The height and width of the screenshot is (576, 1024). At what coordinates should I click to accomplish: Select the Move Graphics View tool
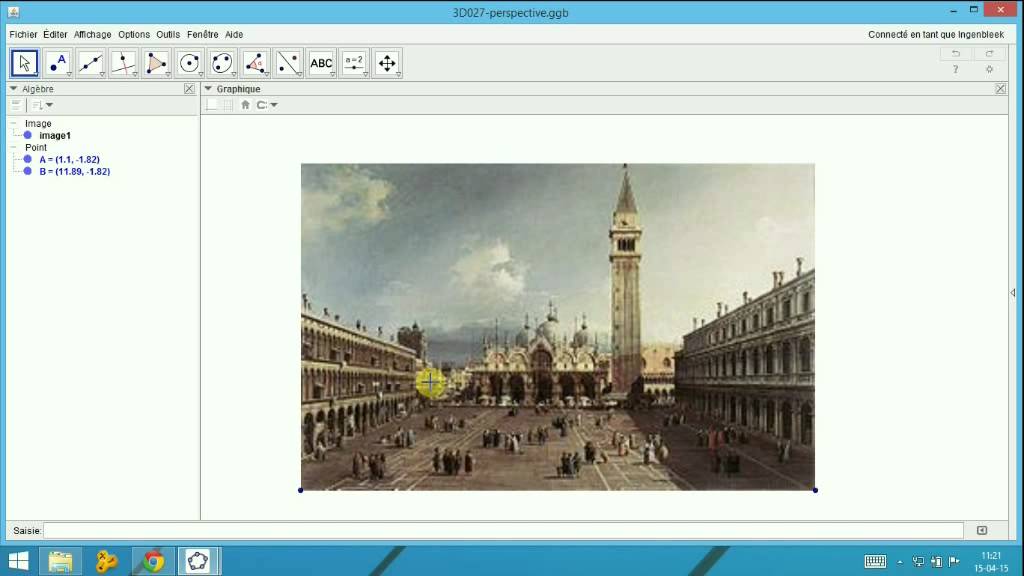coord(387,63)
